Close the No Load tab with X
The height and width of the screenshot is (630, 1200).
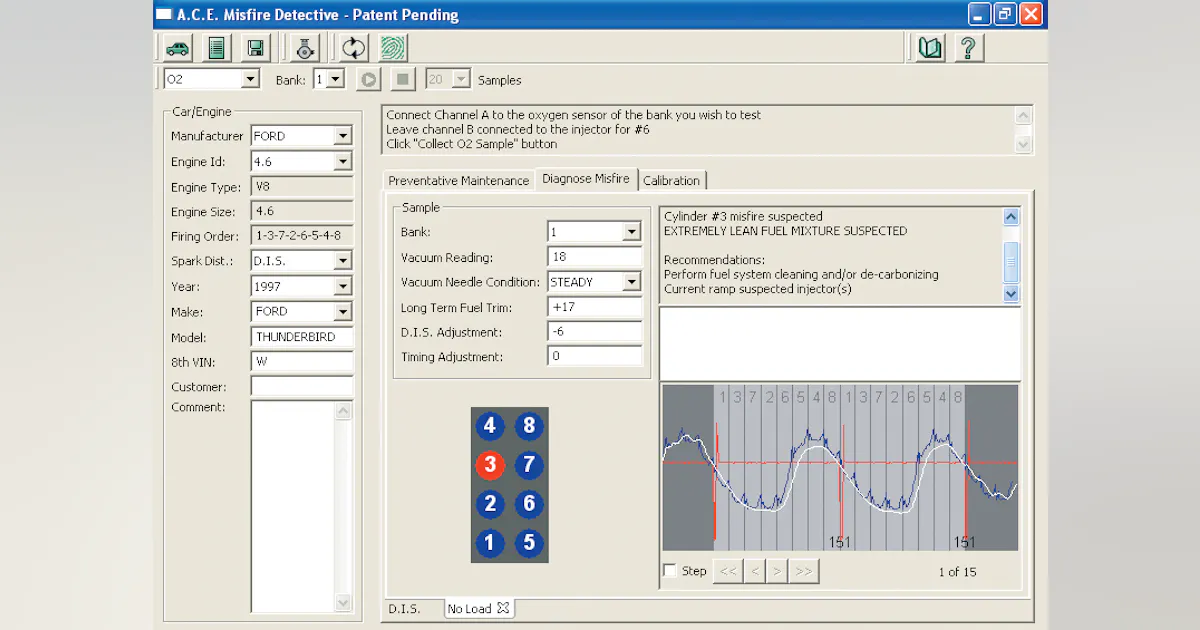[x=503, y=608]
